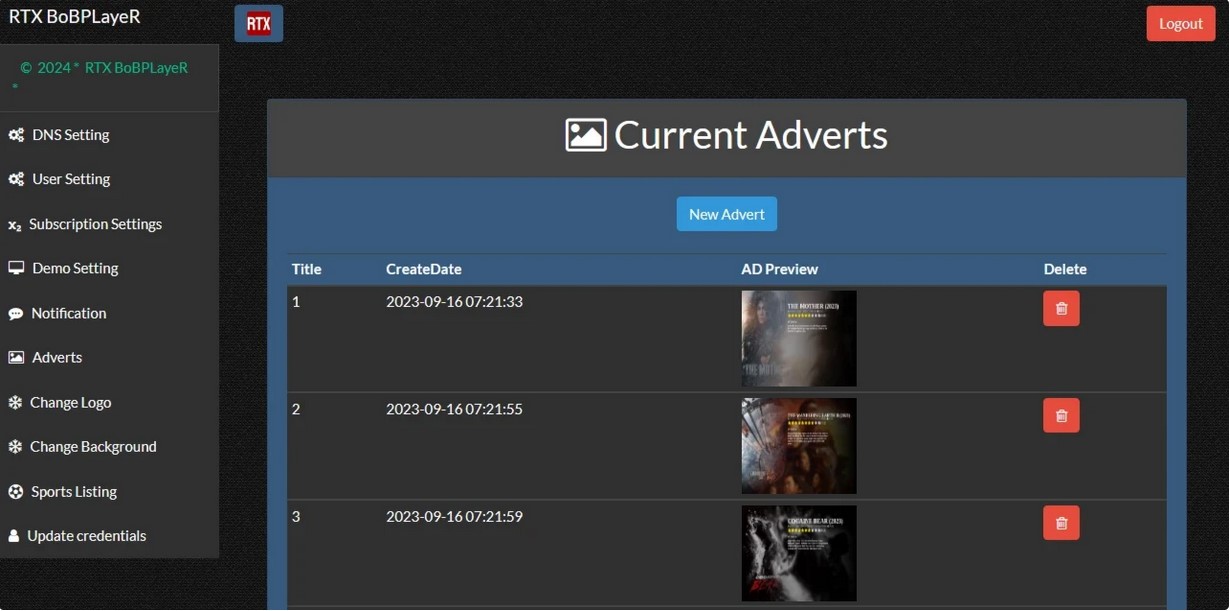Select Change Logo in the sidebar
This screenshot has height=611, width=1230.
[70, 403]
